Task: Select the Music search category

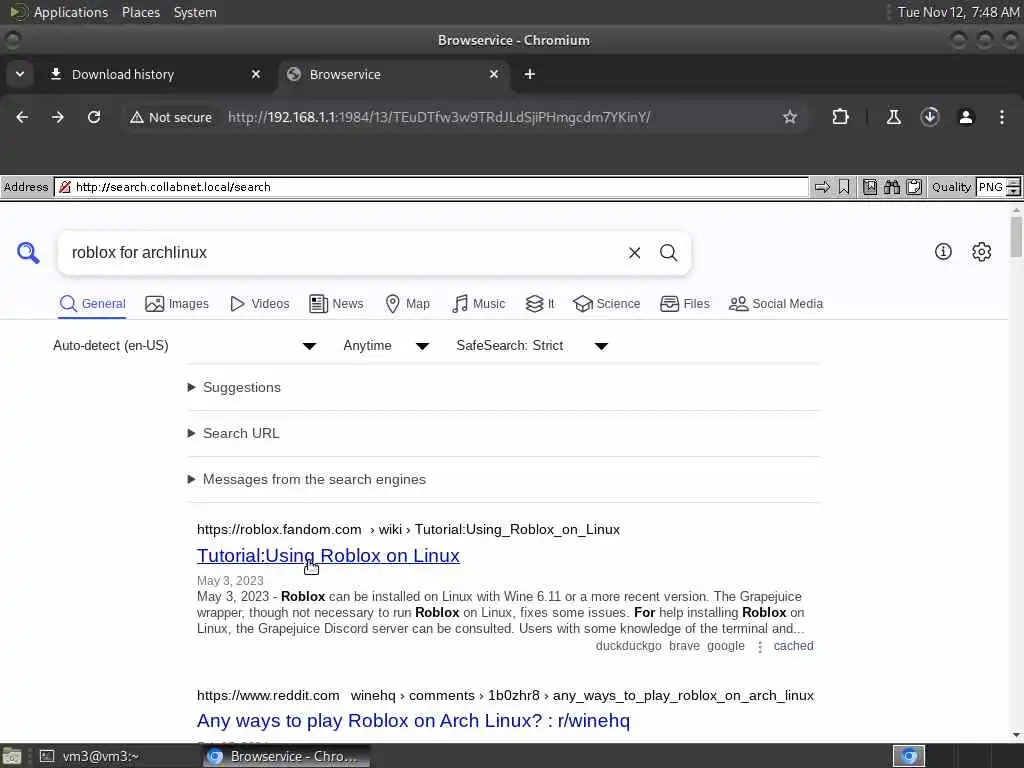Action: point(479,304)
